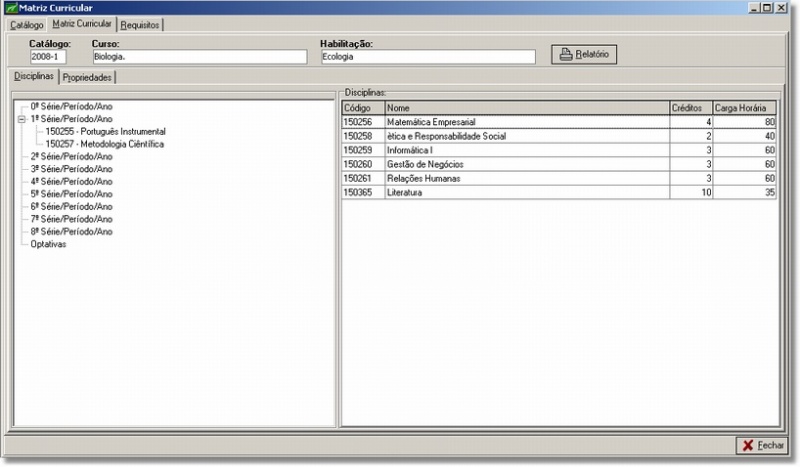This screenshot has height=467, width=800.
Task: Select the Disciplinas sub-tab
Action: 34,77
